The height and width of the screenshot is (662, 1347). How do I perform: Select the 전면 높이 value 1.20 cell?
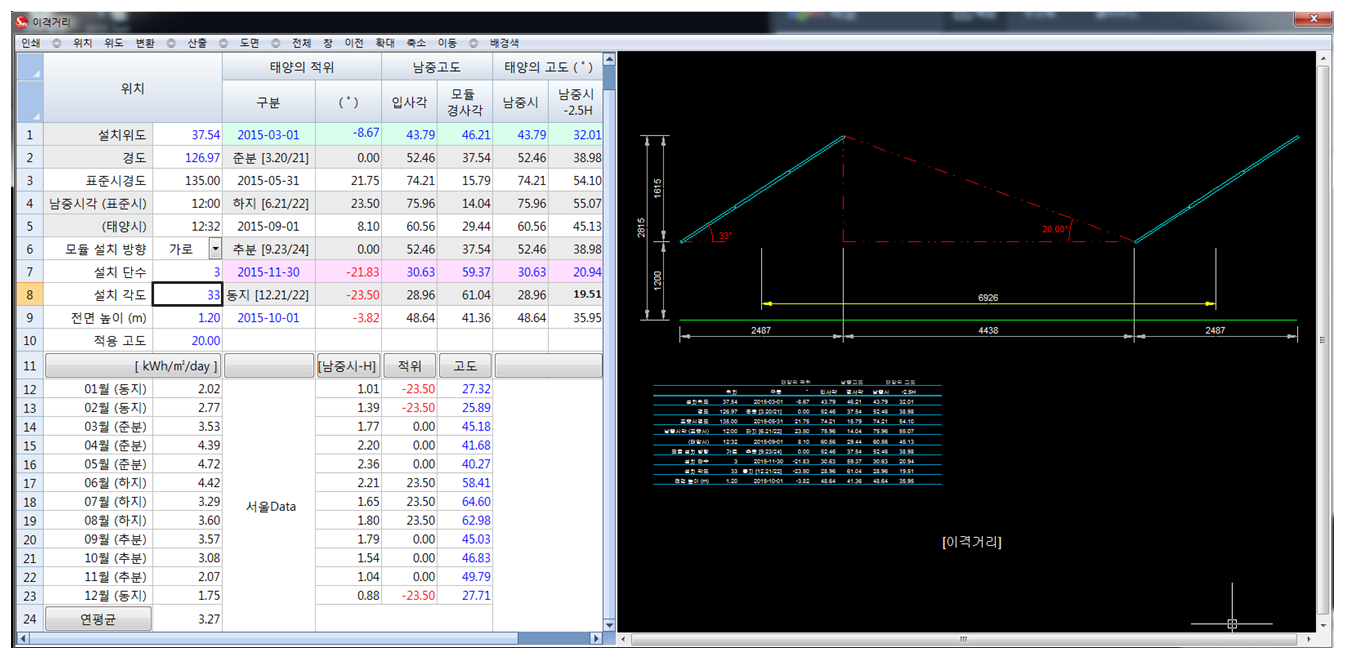(187, 318)
